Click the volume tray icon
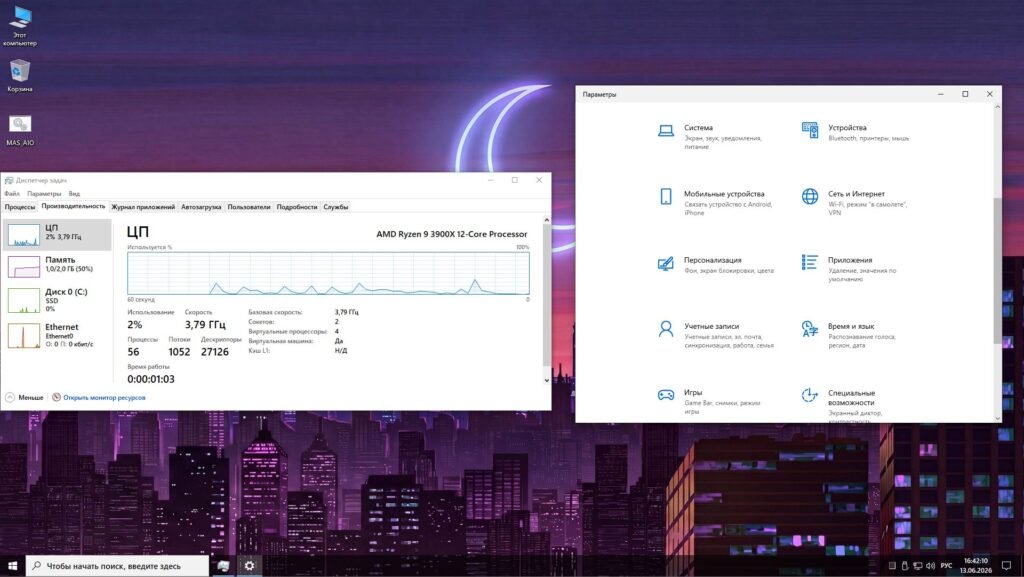 [x=931, y=566]
